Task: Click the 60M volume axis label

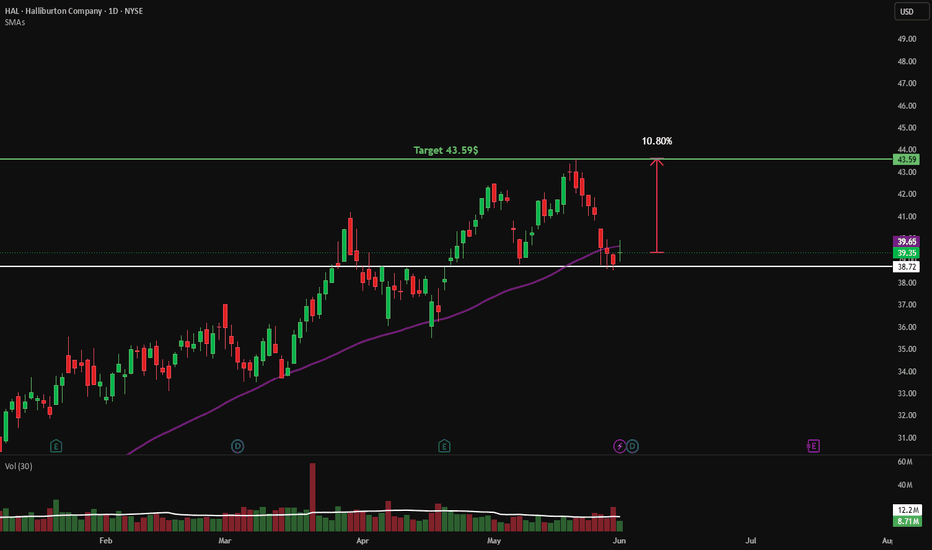Action: pyautogui.click(x=905, y=462)
